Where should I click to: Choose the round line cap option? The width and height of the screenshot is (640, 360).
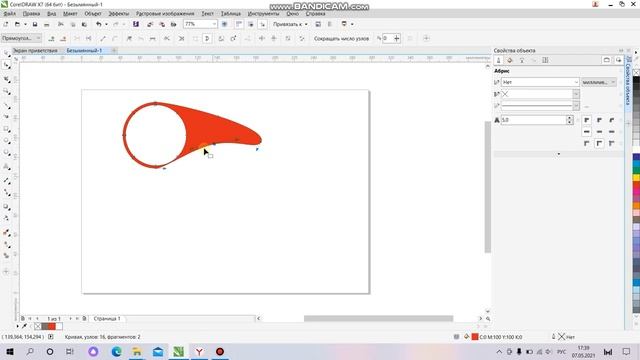point(599,132)
